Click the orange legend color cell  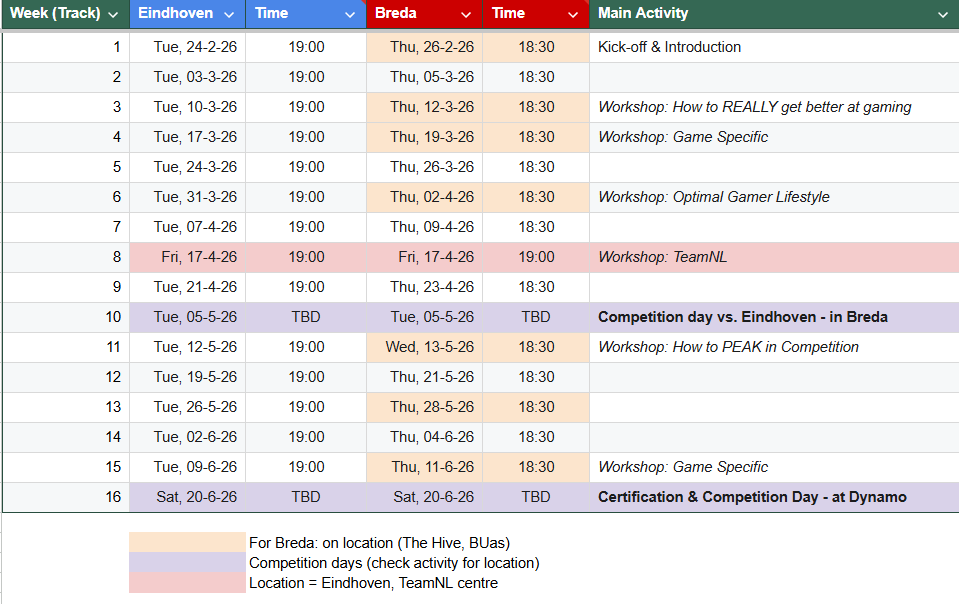click(187, 542)
